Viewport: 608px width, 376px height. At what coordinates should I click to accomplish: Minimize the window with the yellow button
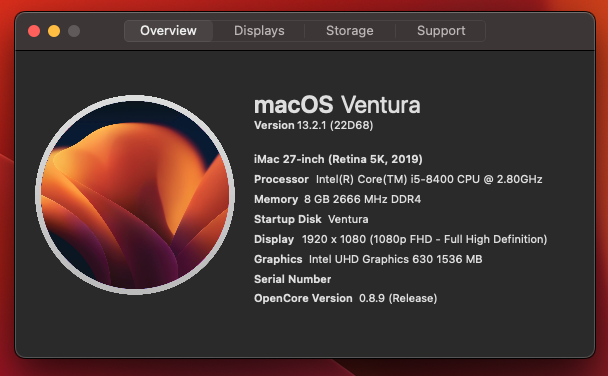[54, 31]
